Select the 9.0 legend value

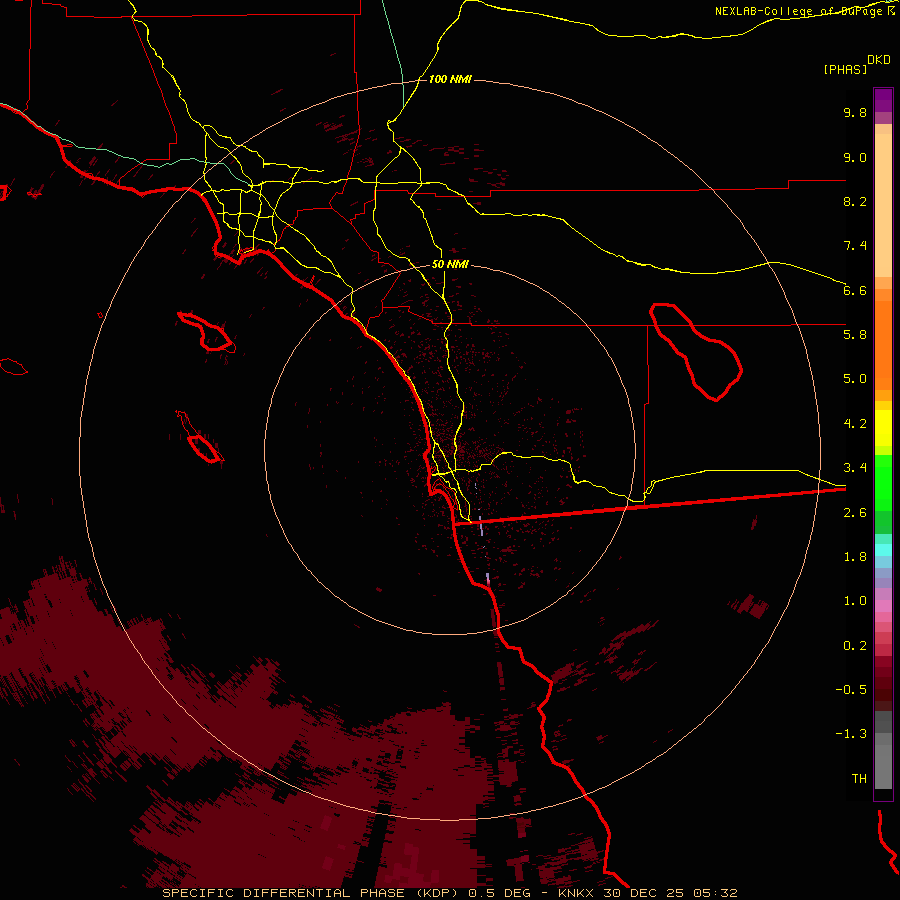[x=855, y=157]
